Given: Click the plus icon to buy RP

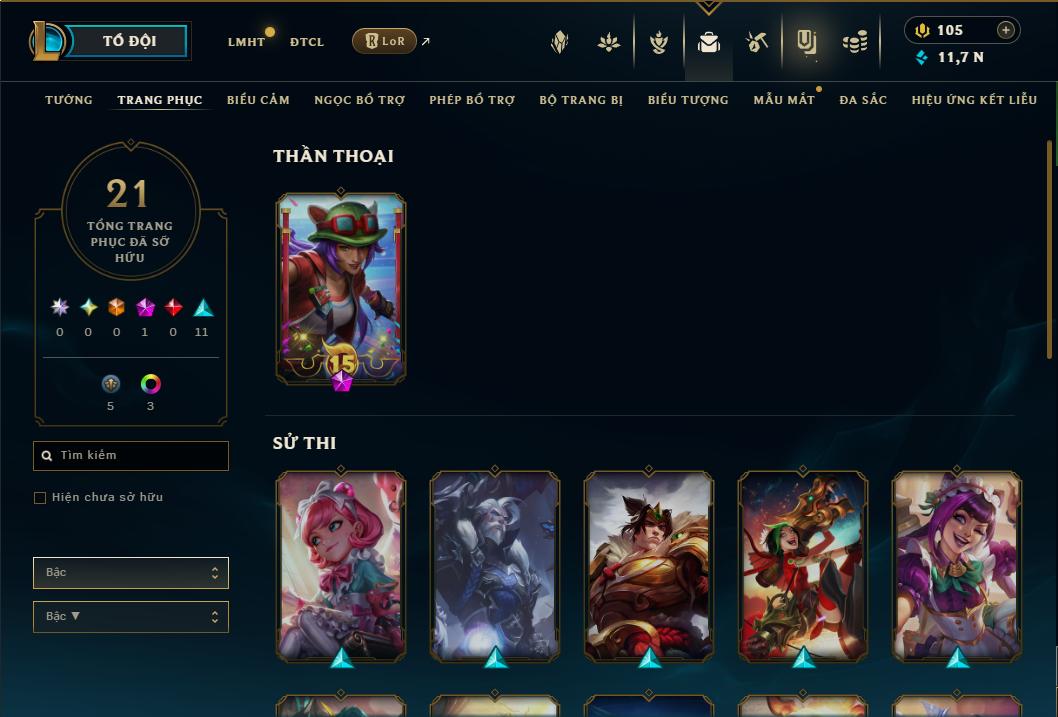Looking at the screenshot, I should 1005,30.
